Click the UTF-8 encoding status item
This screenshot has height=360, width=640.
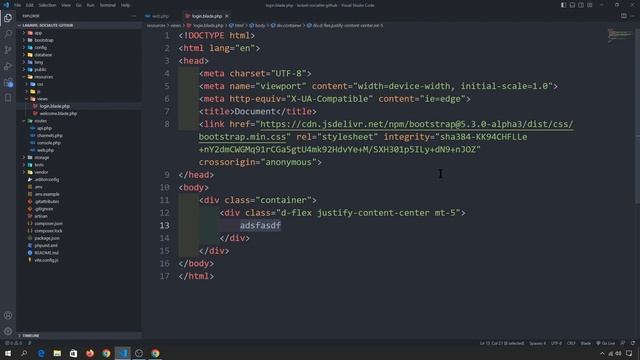pyautogui.click(x=556, y=343)
